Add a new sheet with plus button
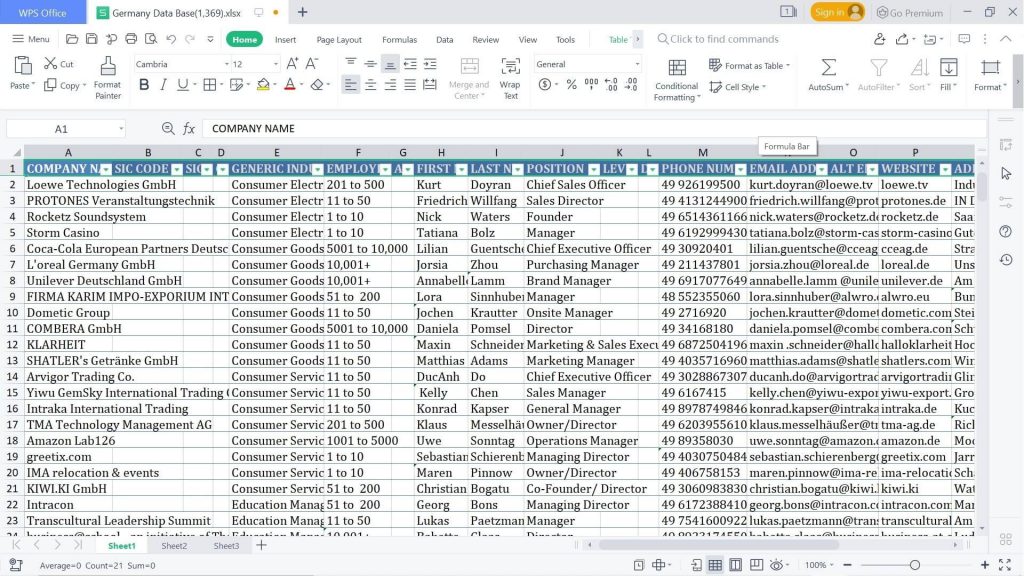 tap(261, 545)
